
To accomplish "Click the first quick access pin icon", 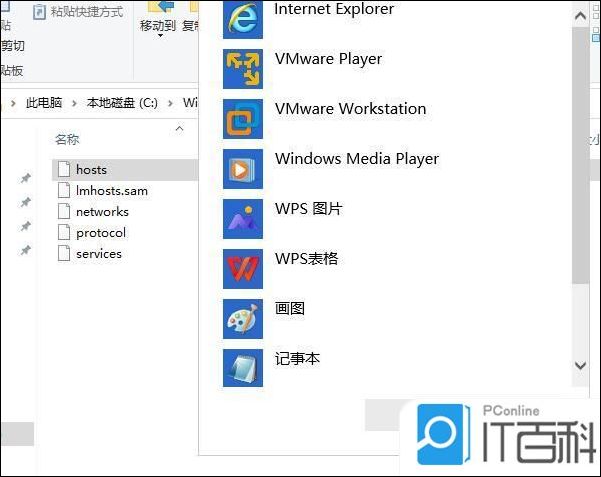I will tap(26, 178).
